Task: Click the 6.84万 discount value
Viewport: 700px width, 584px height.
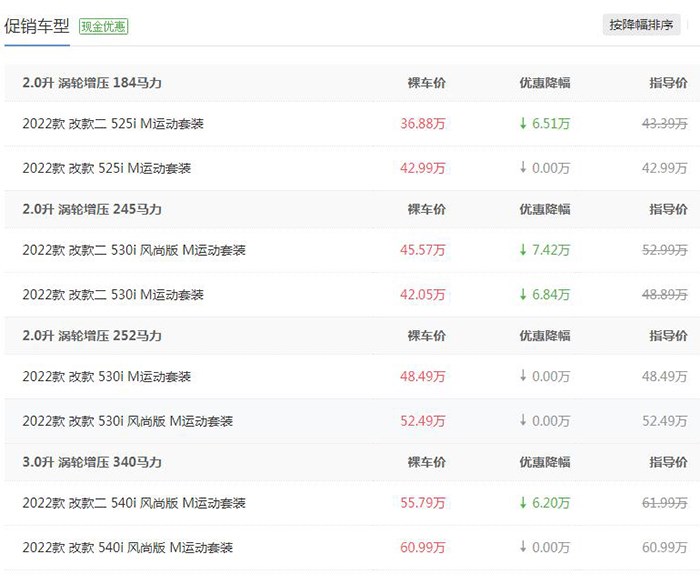Action: [551, 295]
